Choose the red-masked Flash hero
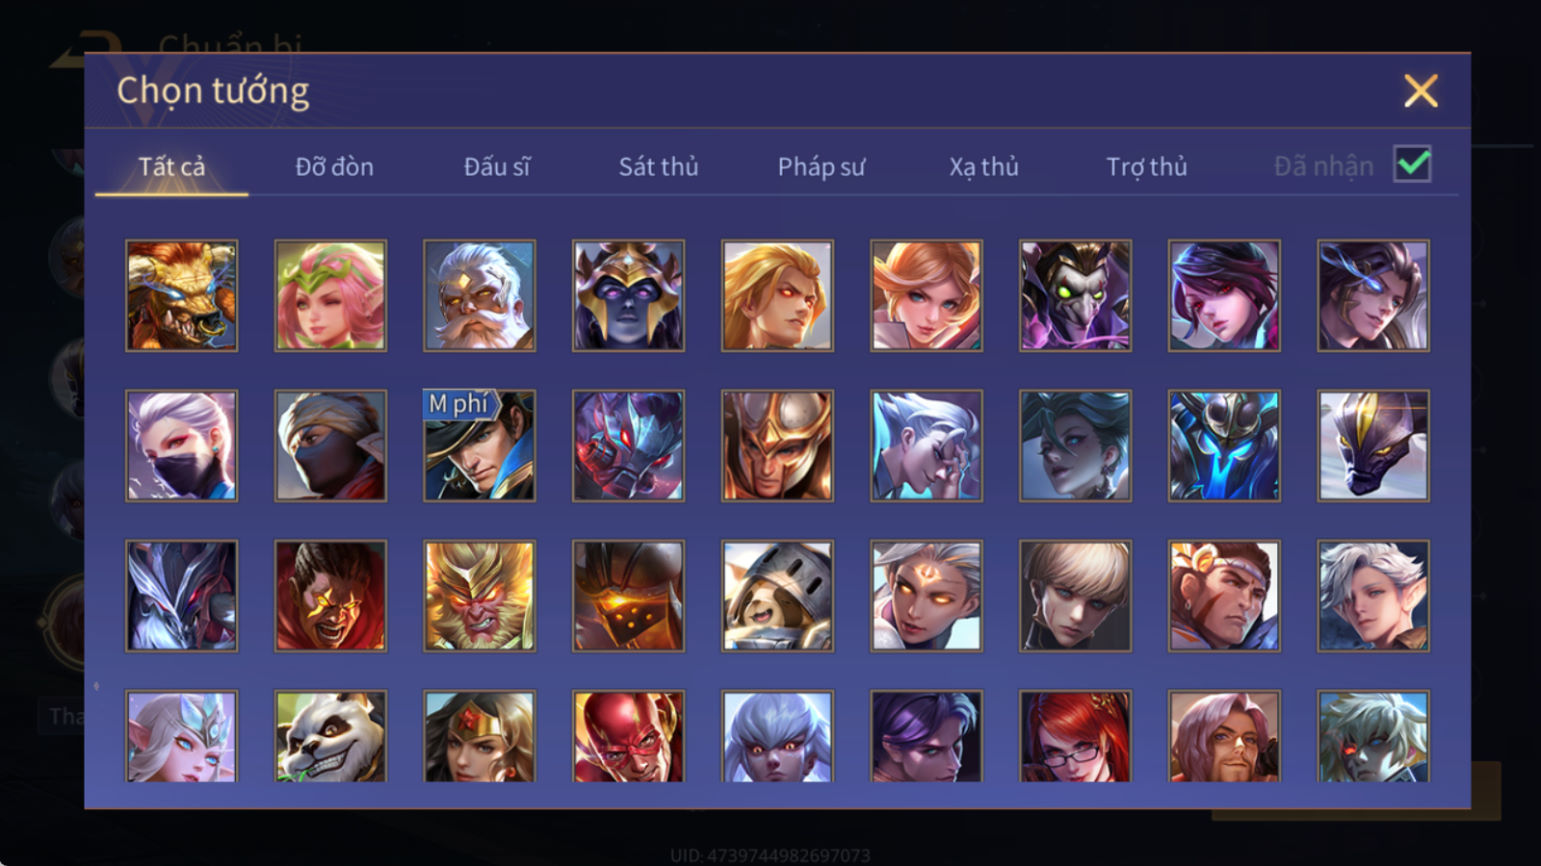This screenshot has height=866, width=1541. (628, 737)
